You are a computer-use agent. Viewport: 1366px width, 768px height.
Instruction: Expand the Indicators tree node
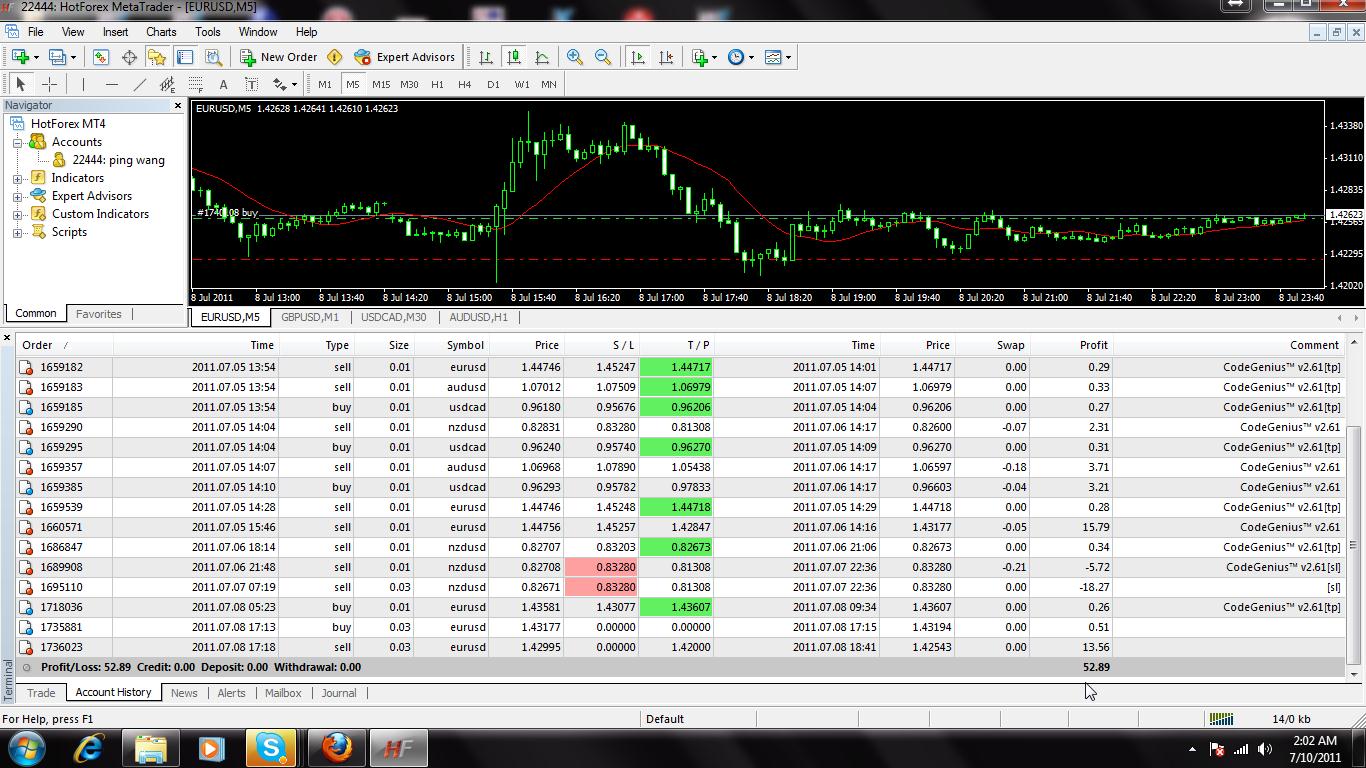[18, 178]
